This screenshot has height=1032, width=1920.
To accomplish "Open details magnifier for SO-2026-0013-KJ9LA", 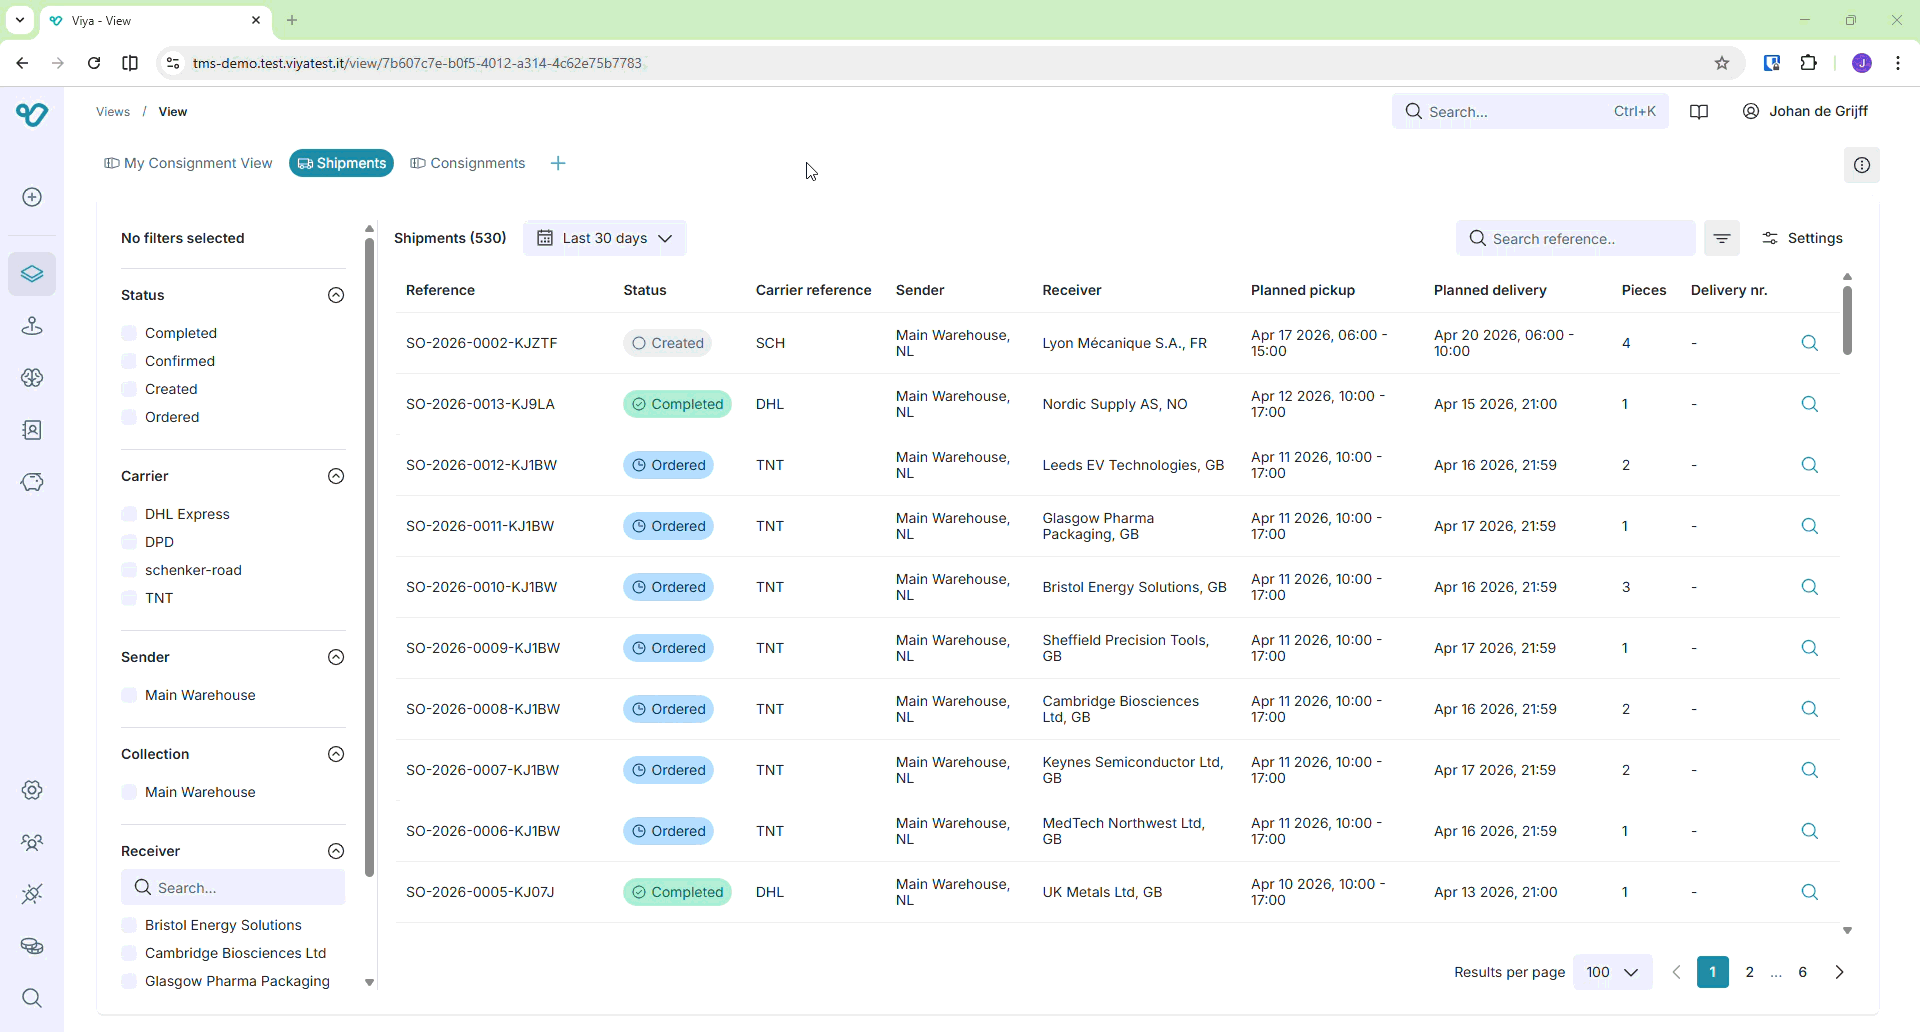I will click(1809, 404).
